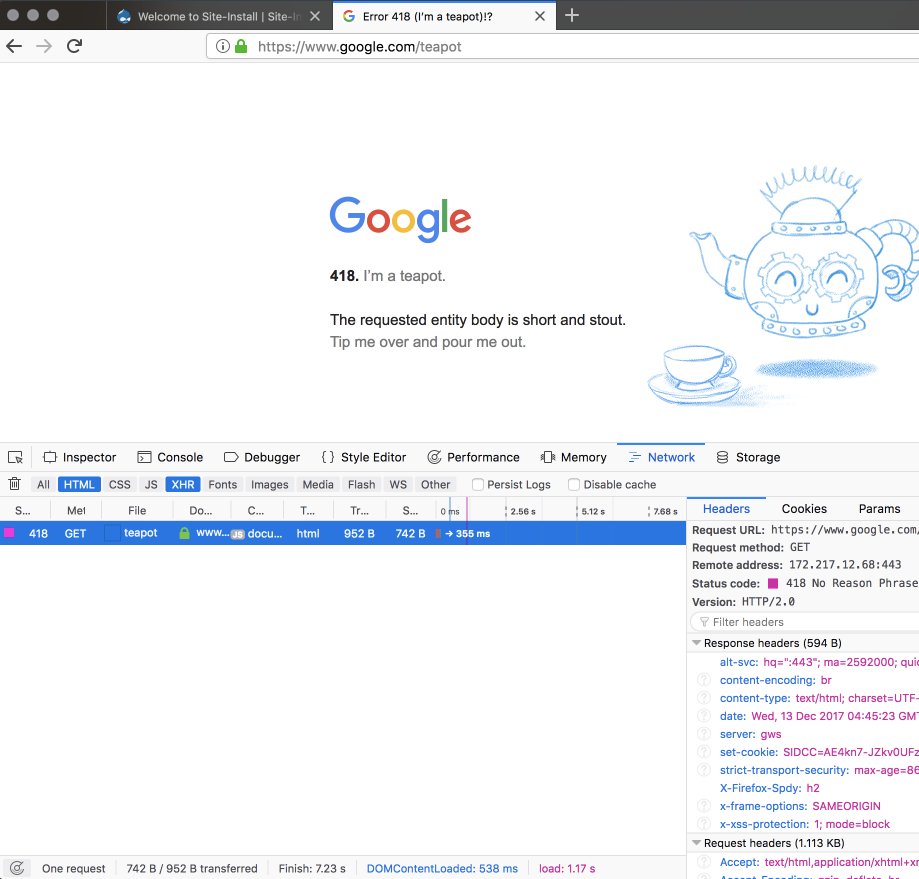The image size is (919, 879).
Task: Open the Cookies details tab
Action: [x=804, y=509]
